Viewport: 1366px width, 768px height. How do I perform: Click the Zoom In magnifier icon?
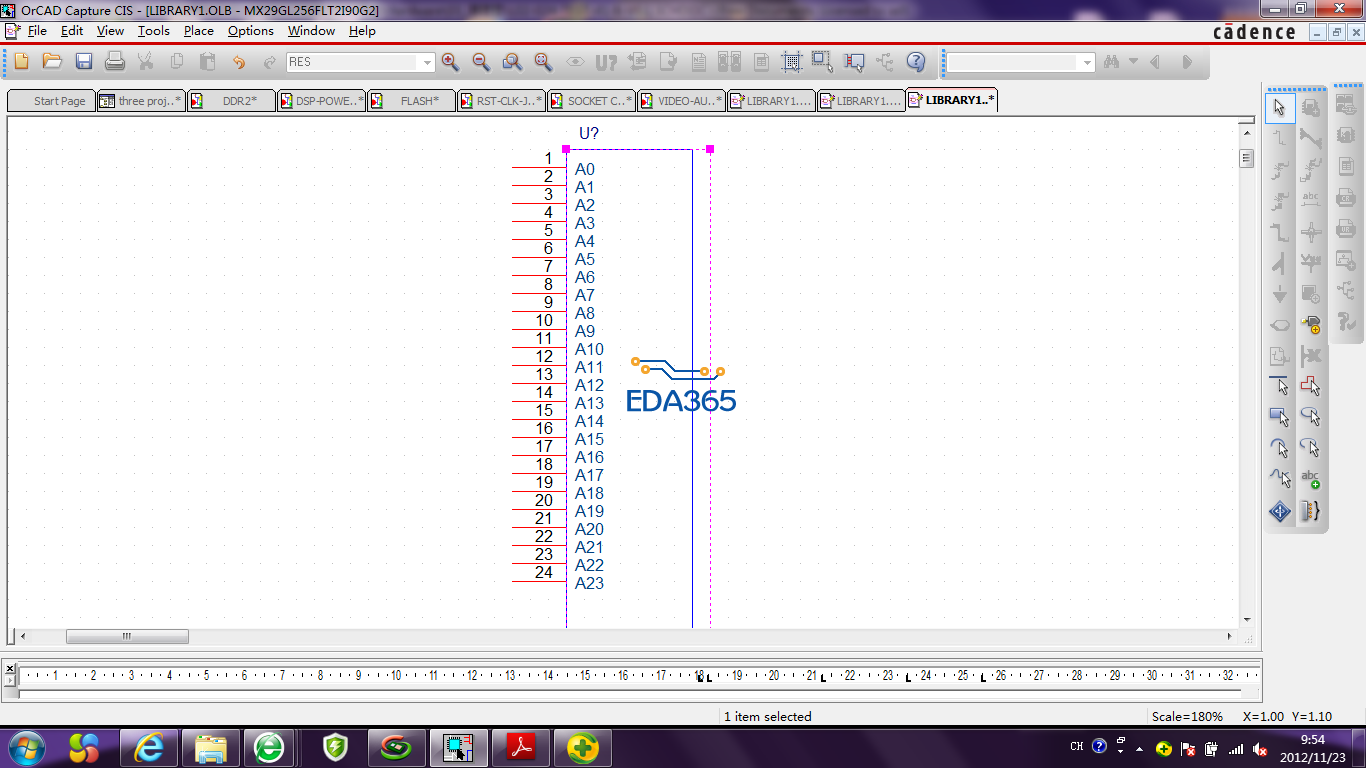[x=450, y=62]
